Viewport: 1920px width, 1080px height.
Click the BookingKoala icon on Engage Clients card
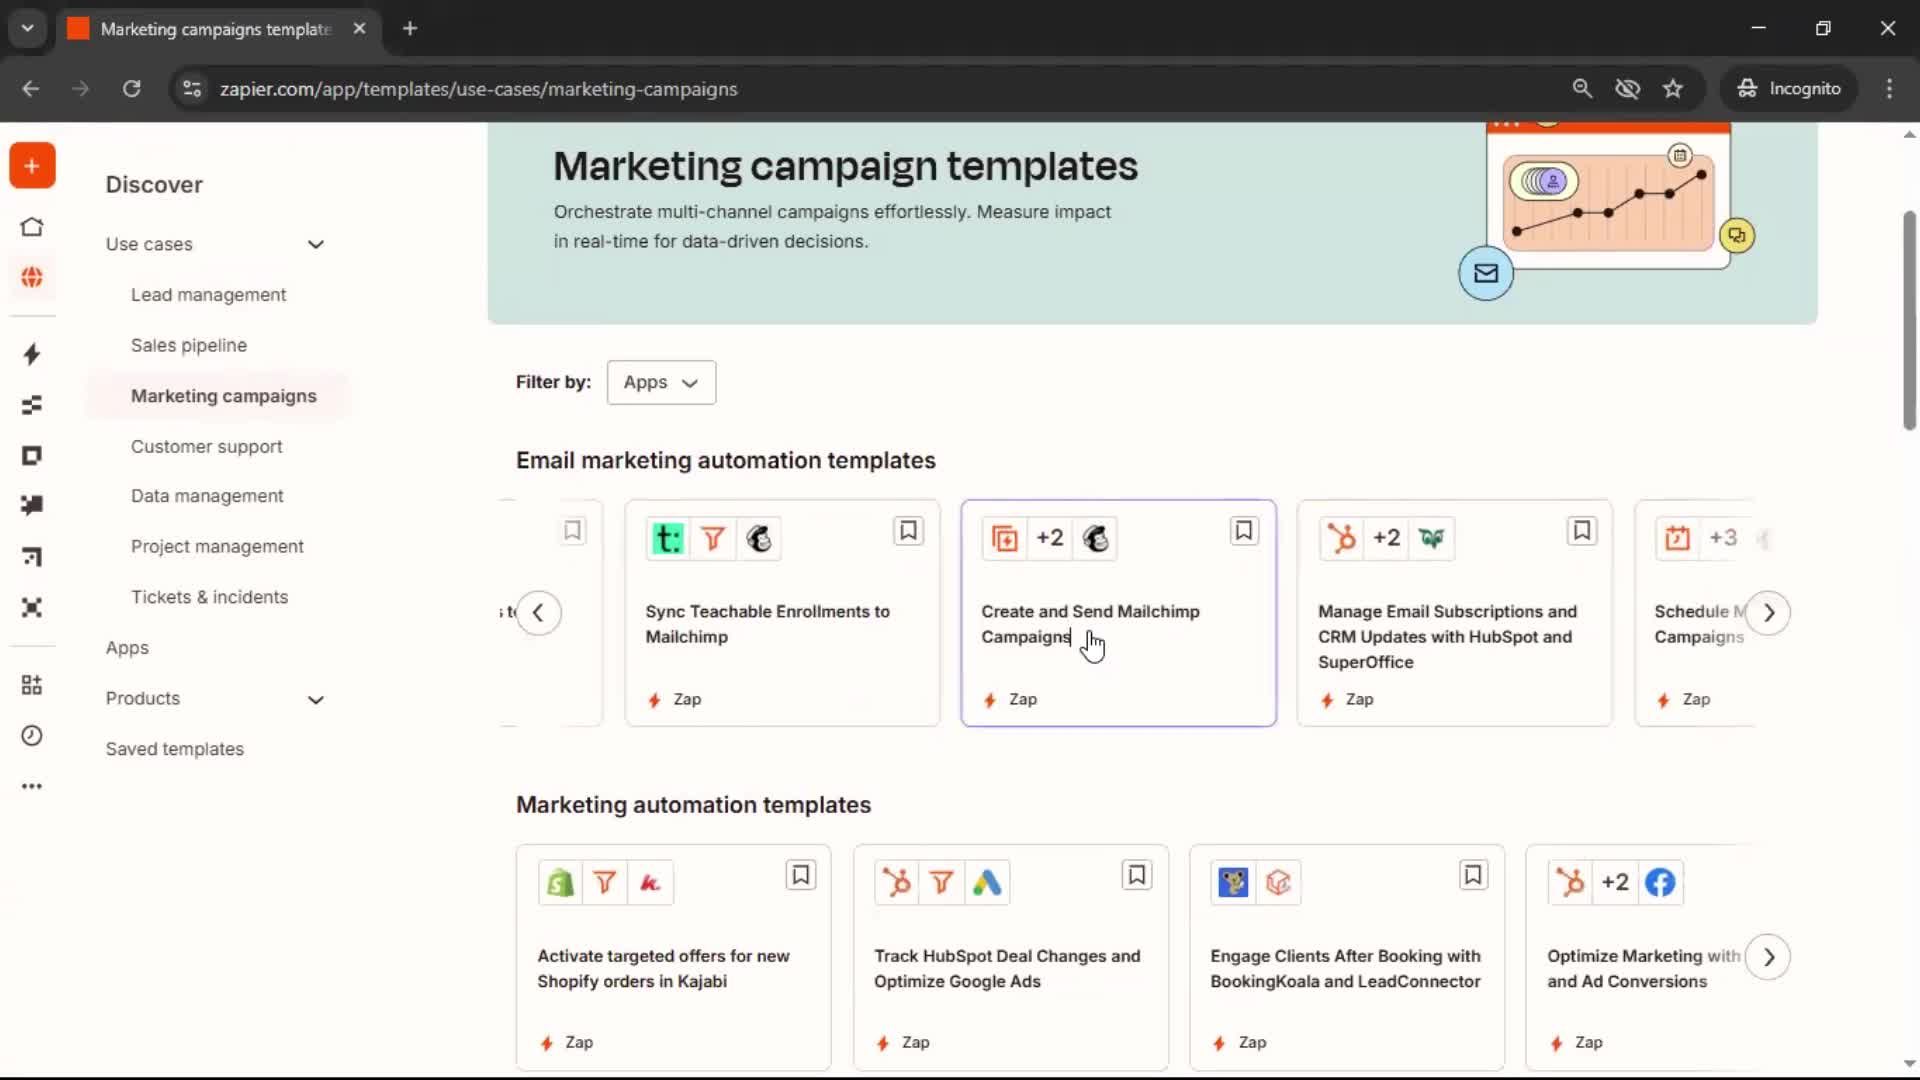(x=1233, y=883)
